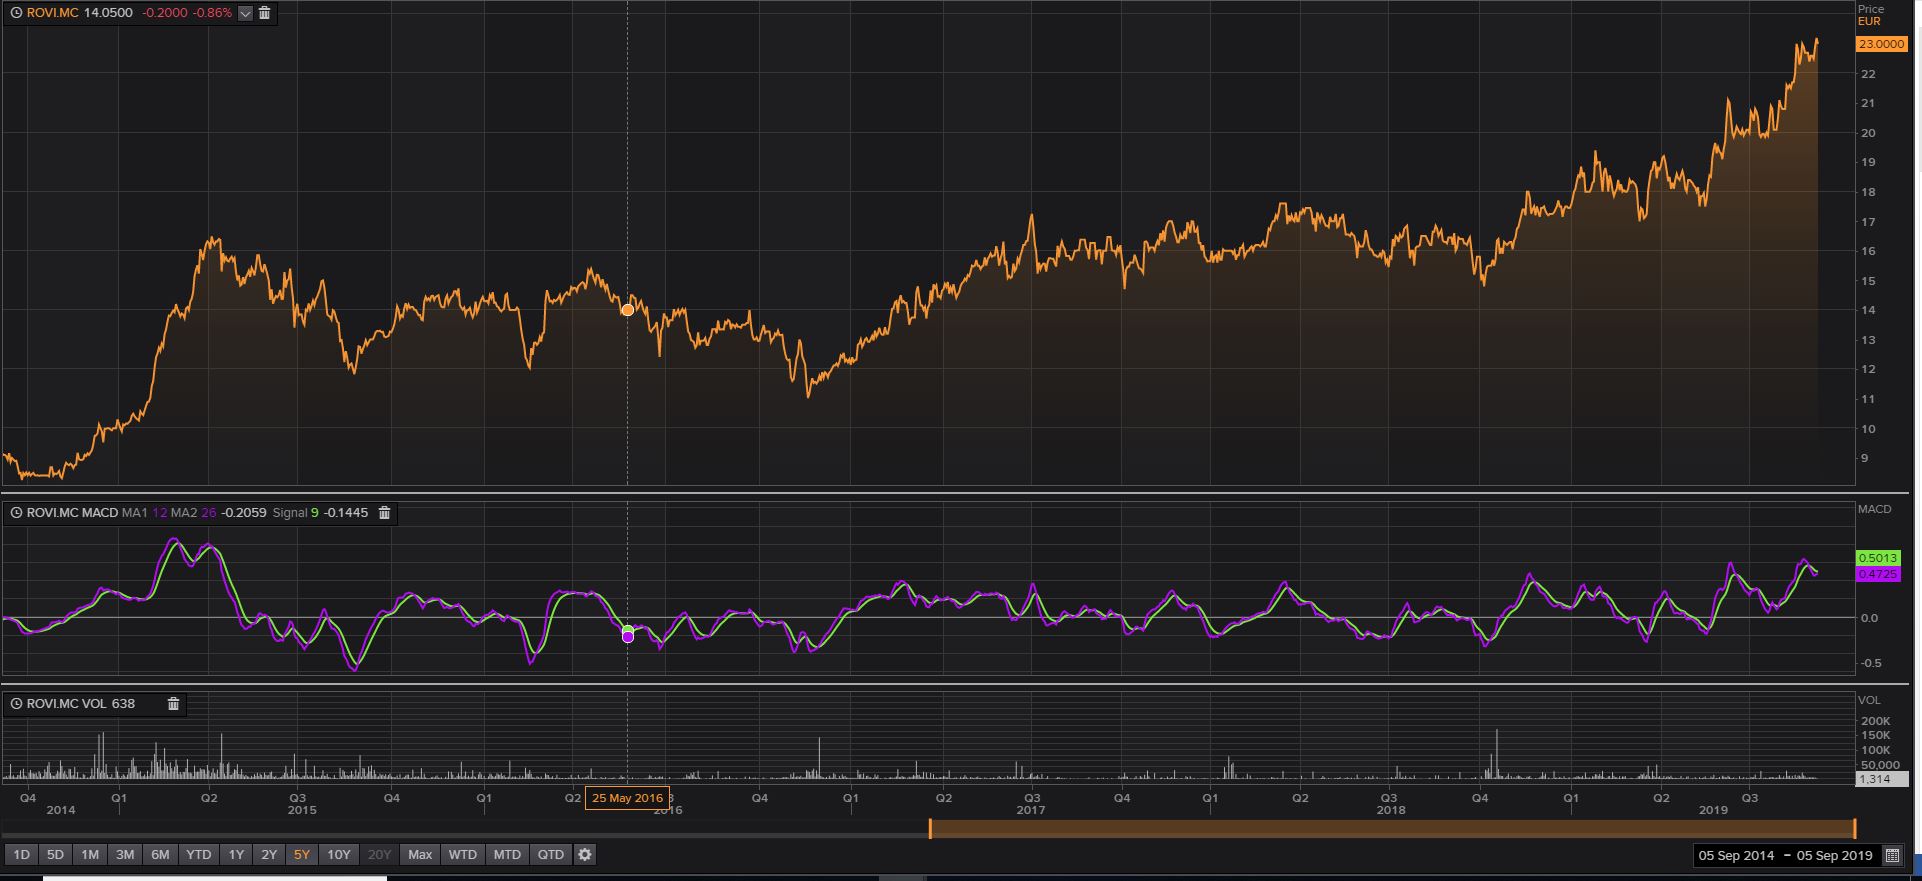
Task: Click clock icon beside ROVI.MC MACD label
Action: click(x=16, y=513)
